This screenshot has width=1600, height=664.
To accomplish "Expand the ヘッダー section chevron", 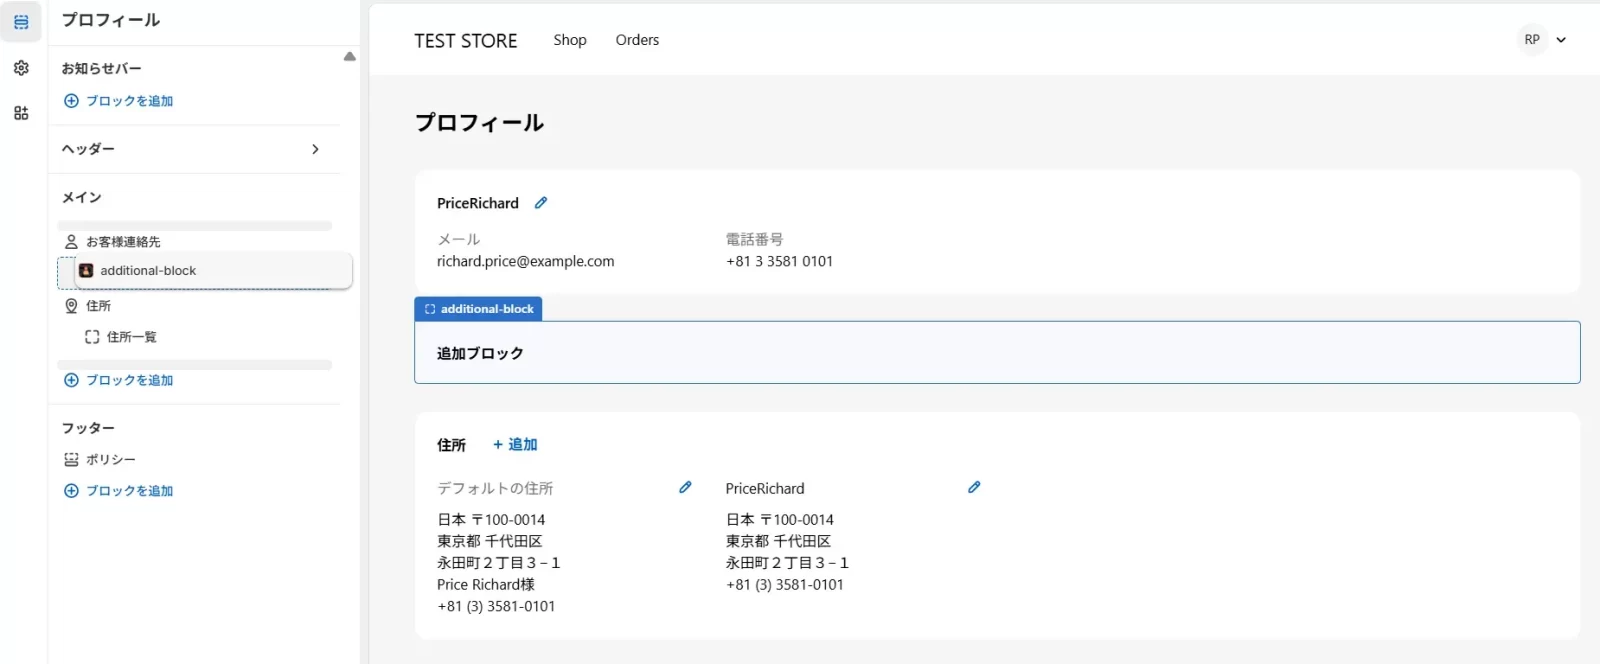I will [315, 149].
